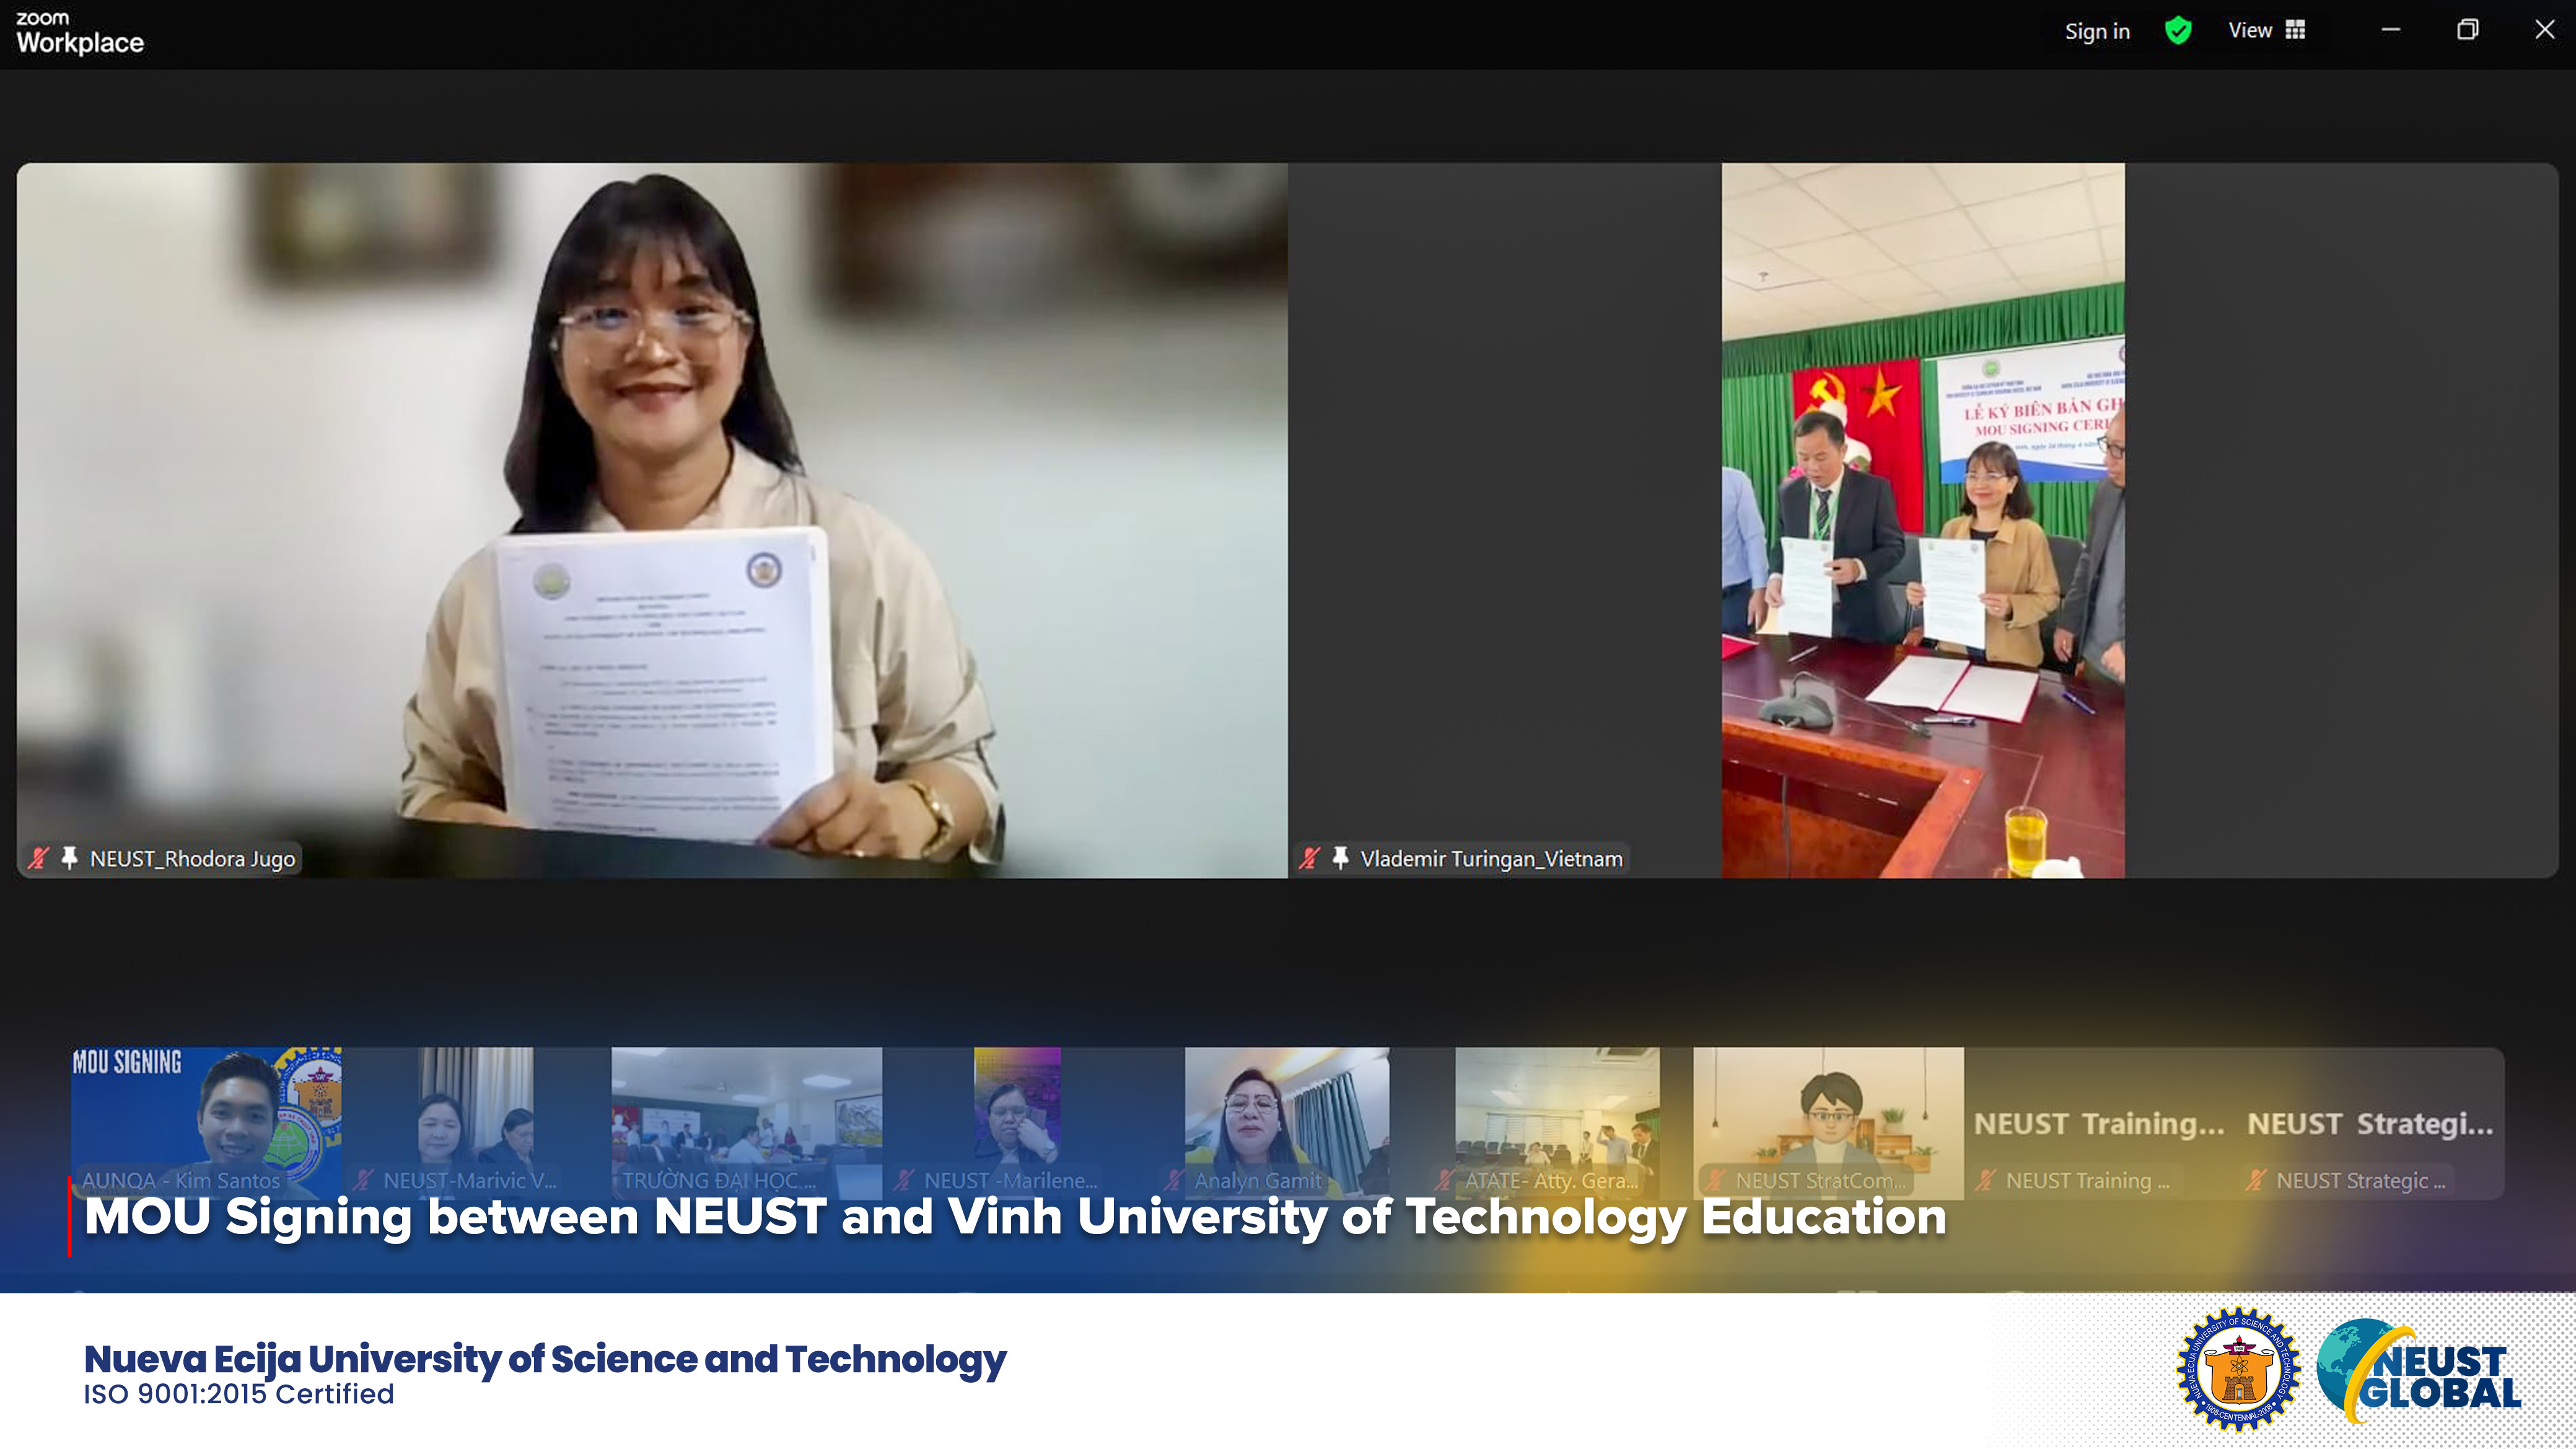Image resolution: width=2576 pixels, height=1449 pixels.
Task: Select ATATE- Atty. Gera participant thumbnail
Action: (1558, 1123)
